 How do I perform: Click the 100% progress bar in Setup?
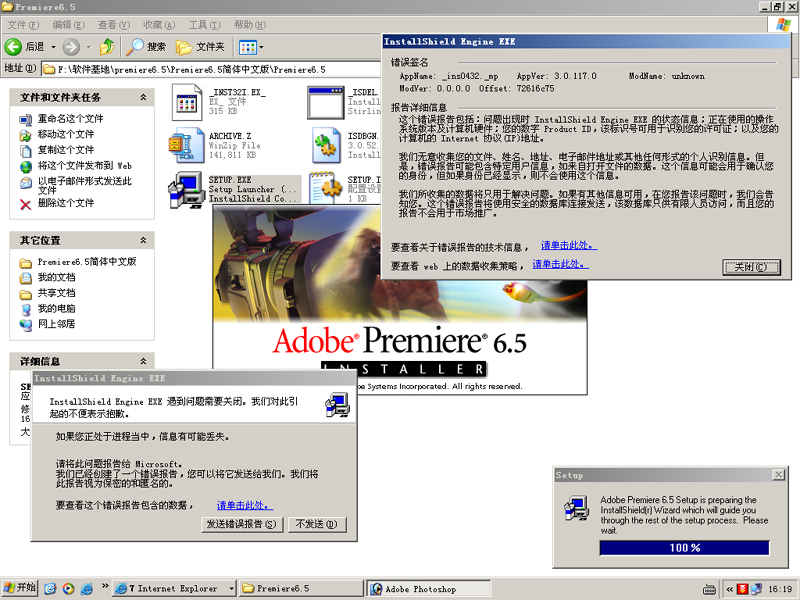(685, 547)
